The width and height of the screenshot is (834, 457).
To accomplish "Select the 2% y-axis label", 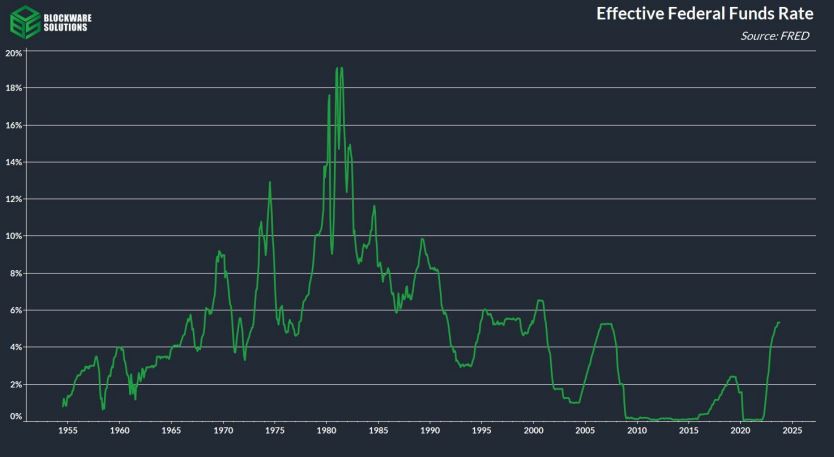I will (x=14, y=384).
